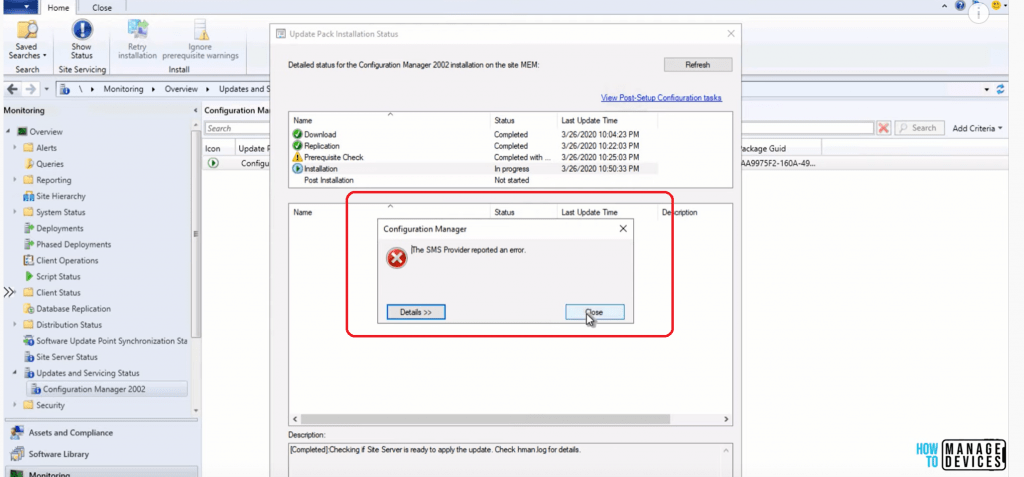1024x477 pixels.
Task: Select the Database Replication icon
Action: click(x=28, y=308)
